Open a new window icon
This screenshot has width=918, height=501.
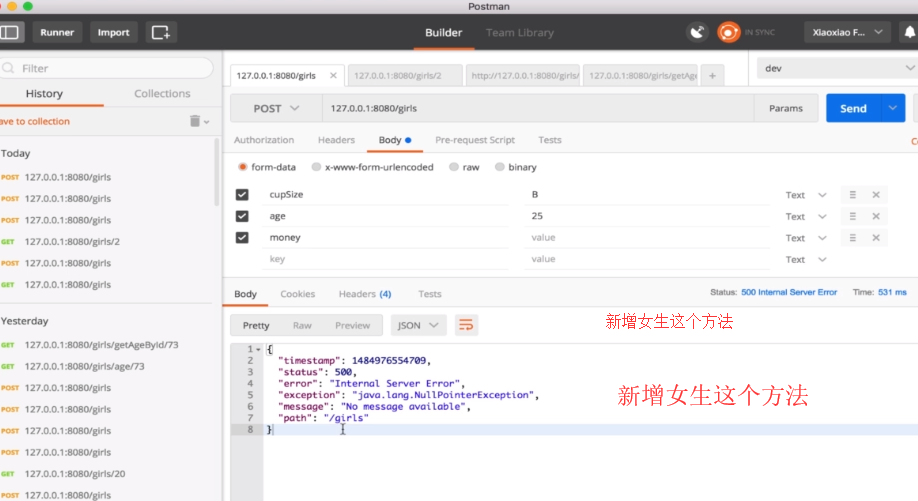[x=160, y=32]
